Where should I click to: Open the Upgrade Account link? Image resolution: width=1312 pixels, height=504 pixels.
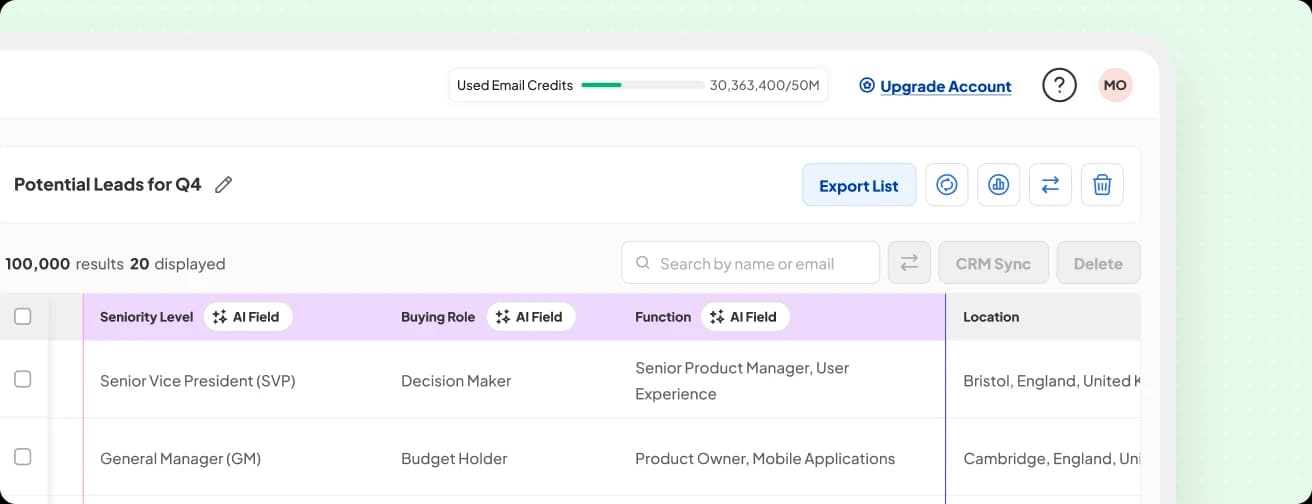[945, 86]
